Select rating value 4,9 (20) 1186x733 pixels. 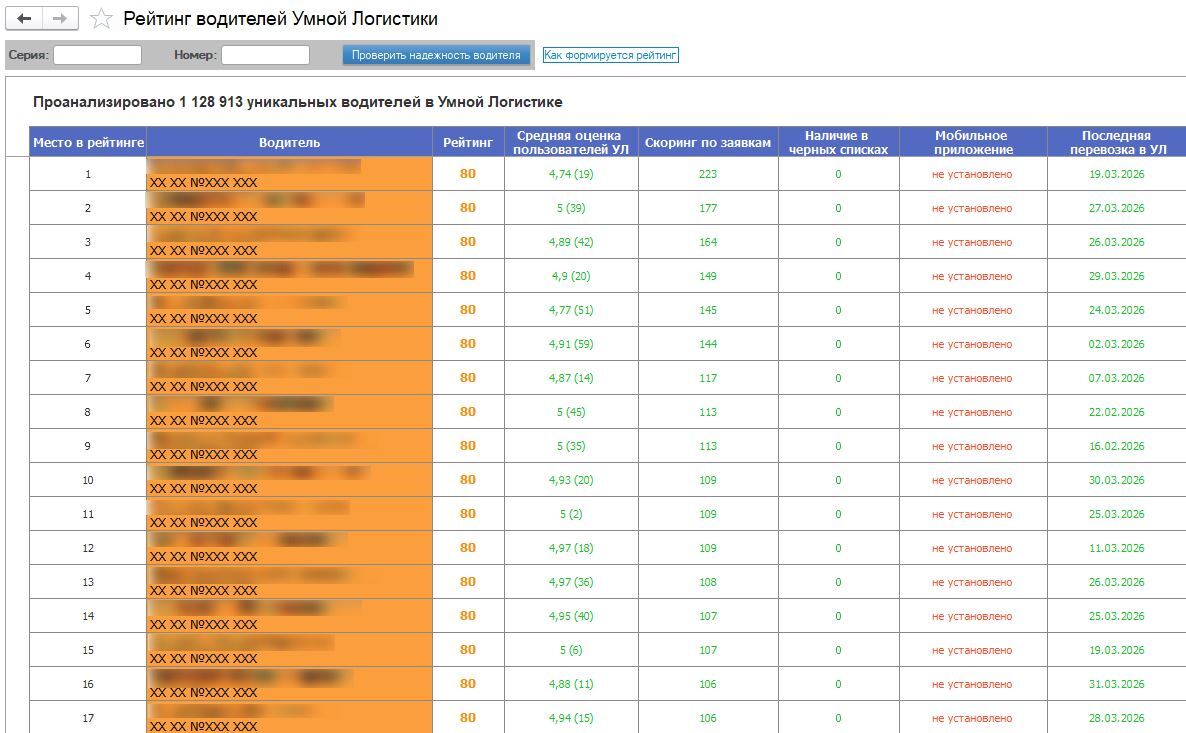coord(571,276)
